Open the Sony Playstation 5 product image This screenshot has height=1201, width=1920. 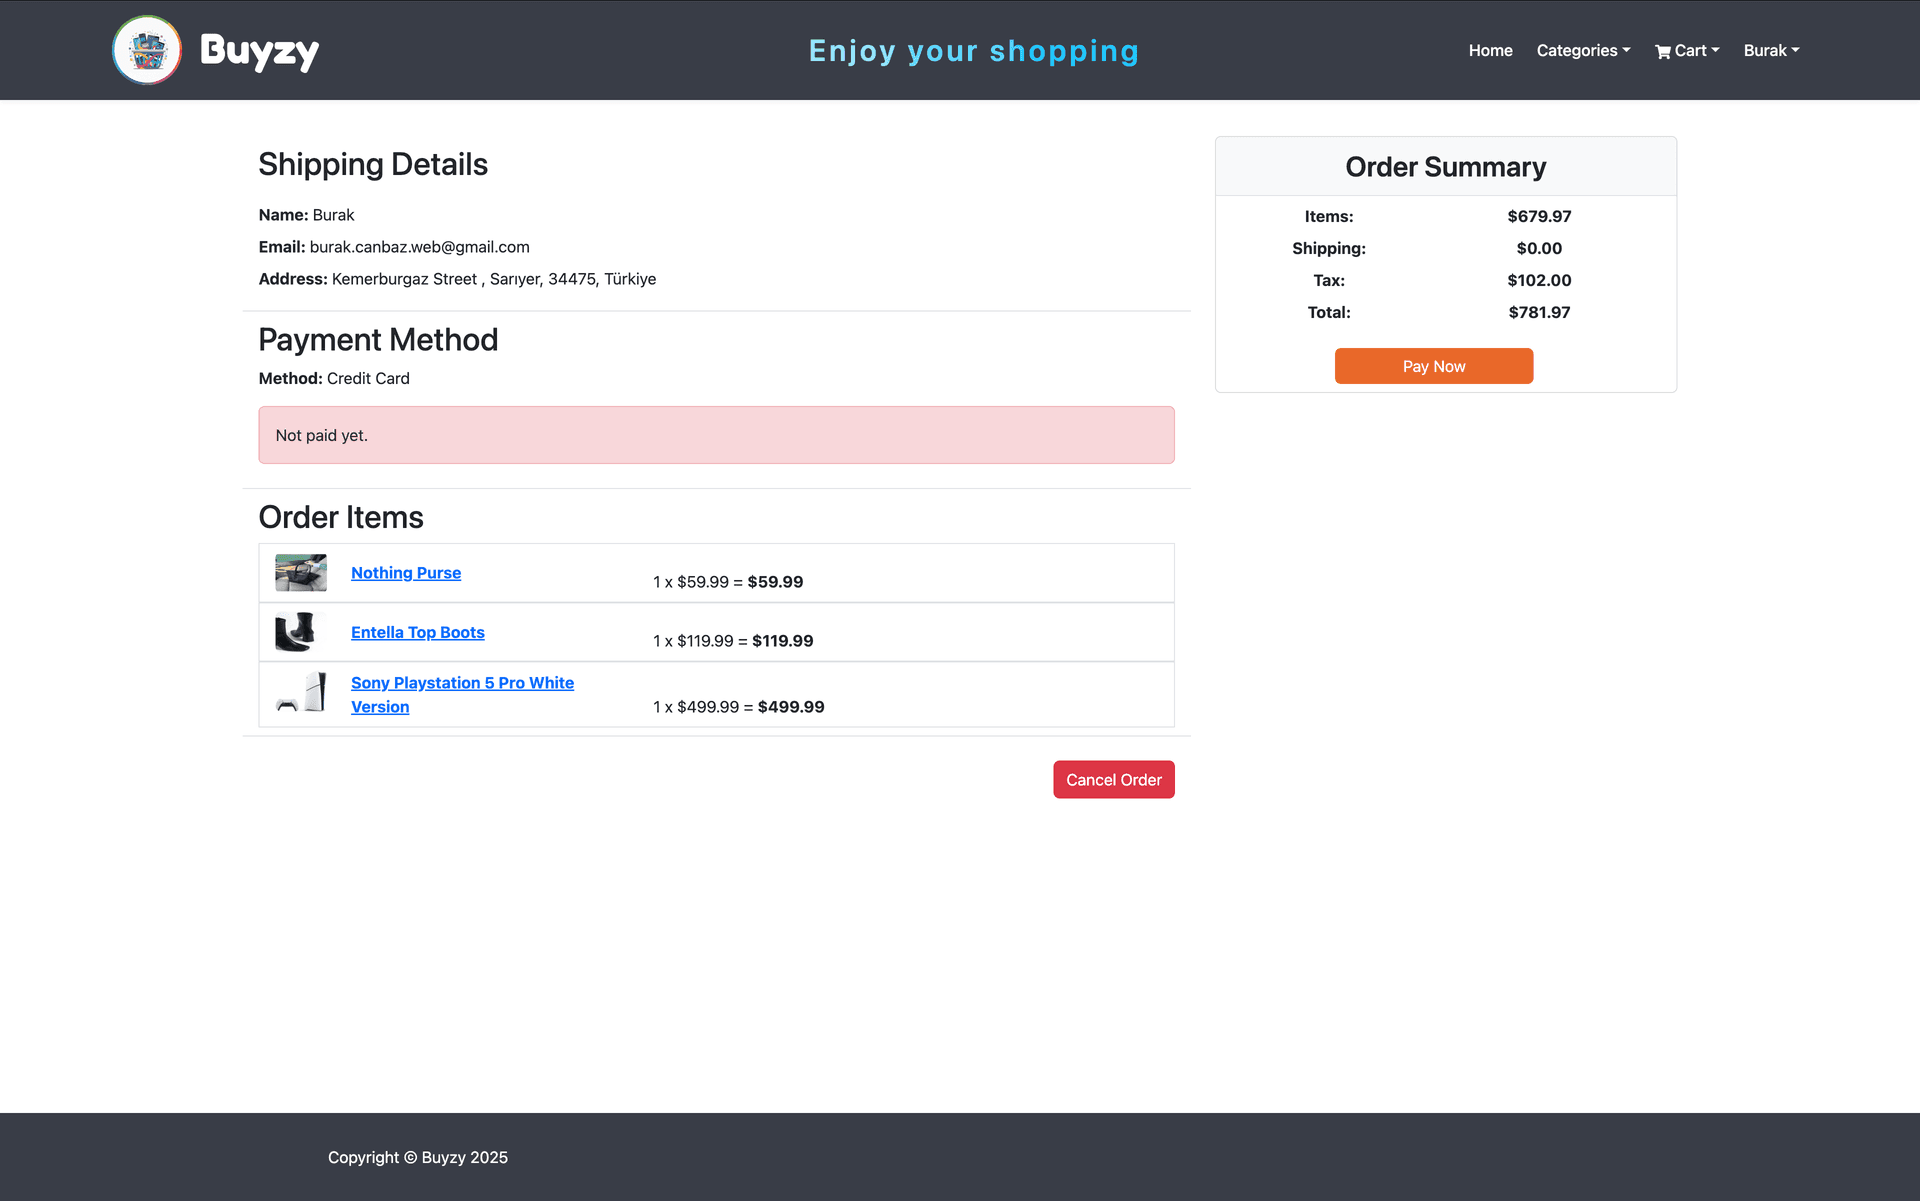(x=300, y=693)
